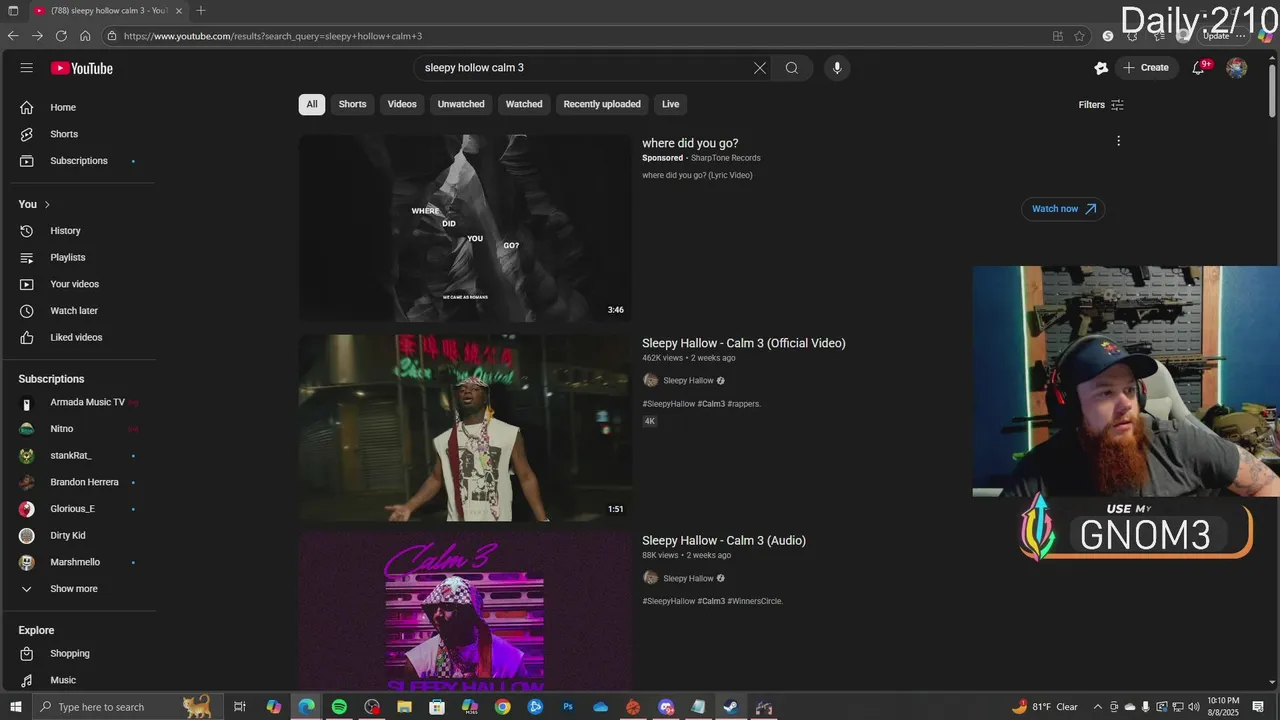Open Your videos
This screenshot has height=720, width=1280.
pos(84,284)
